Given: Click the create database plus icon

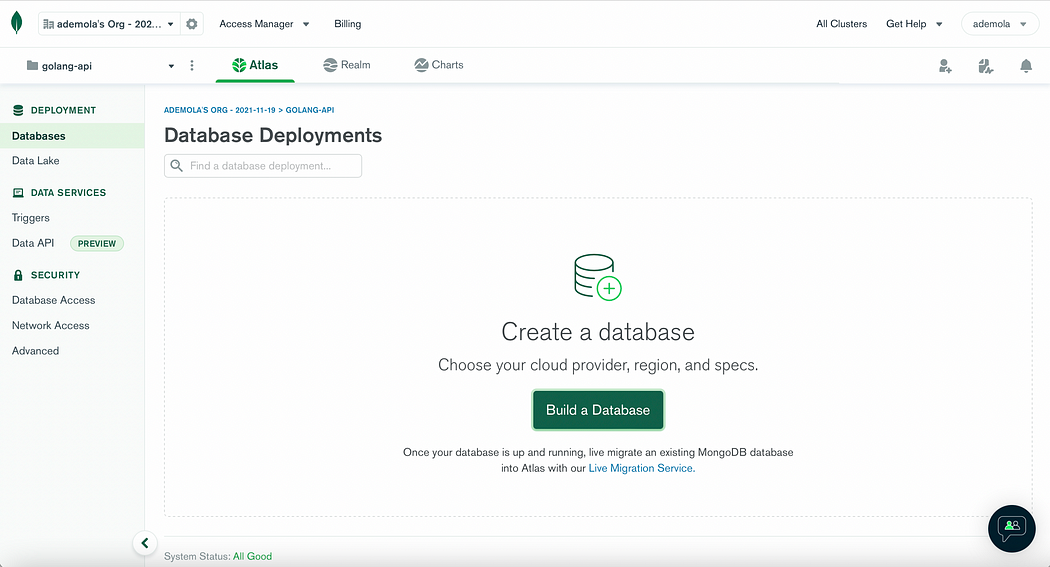Looking at the screenshot, I should pyautogui.click(x=597, y=276).
